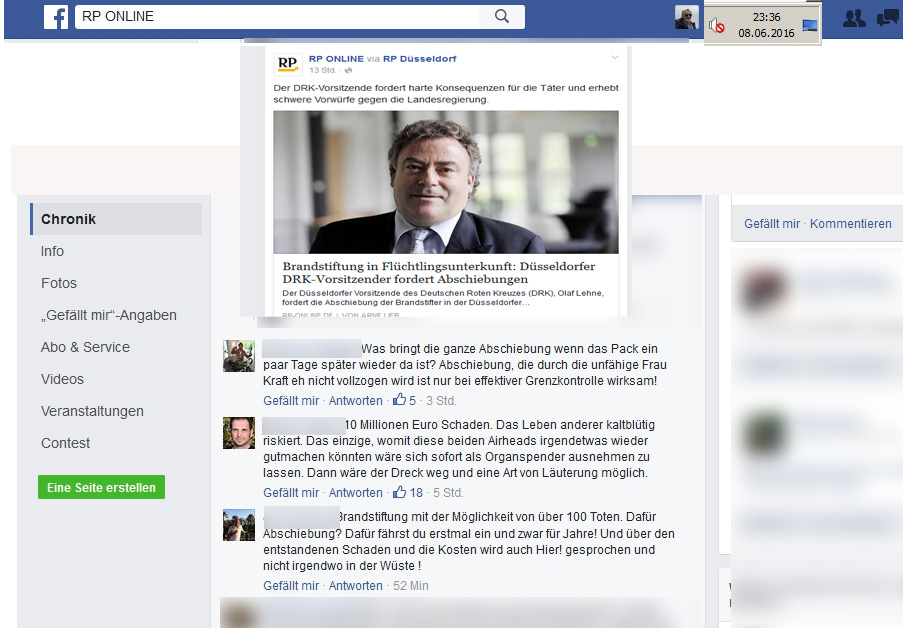This screenshot has height=628, width=903.
Task: Click the Eine Seite erstellen button
Action: tap(101, 487)
